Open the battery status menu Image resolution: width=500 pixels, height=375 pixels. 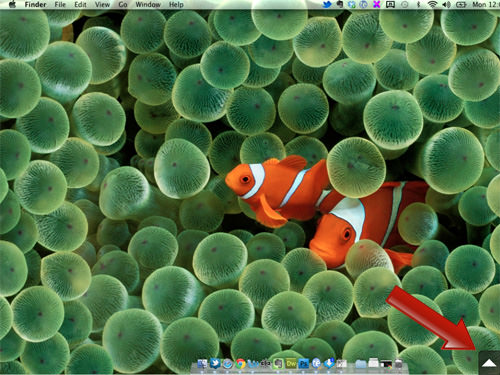(461, 5)
